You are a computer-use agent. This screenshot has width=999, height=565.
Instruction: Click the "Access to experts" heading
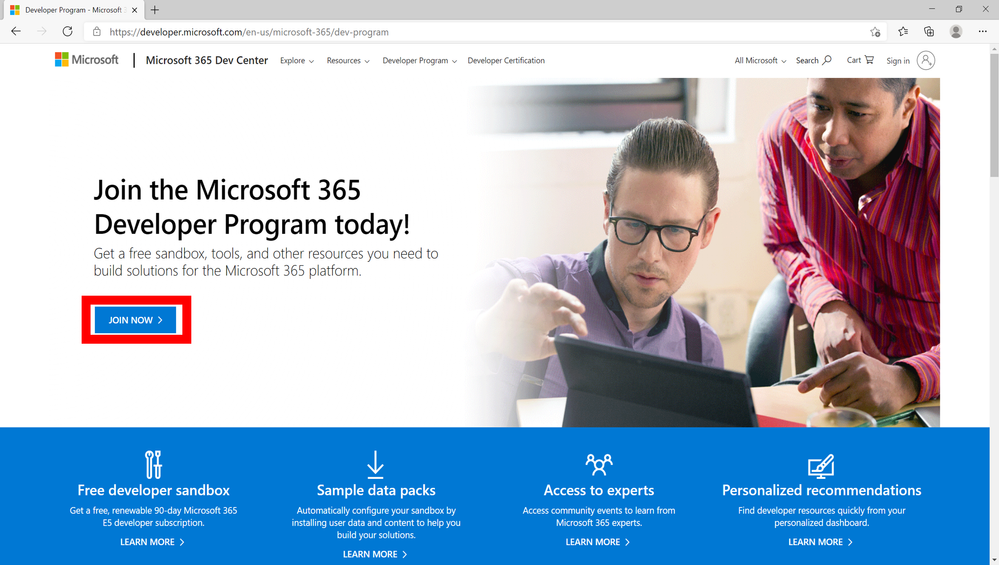tap(599, 490)
